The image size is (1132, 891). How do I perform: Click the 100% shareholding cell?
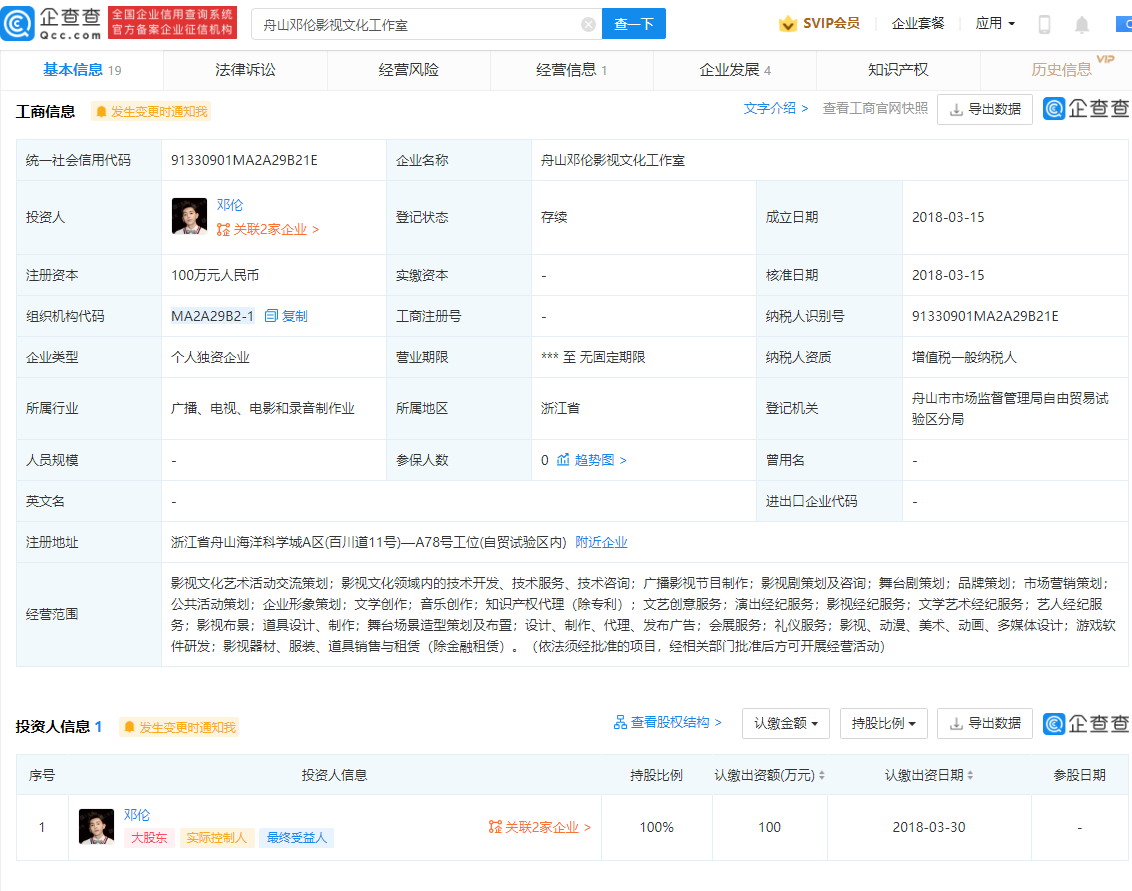point(656,827)
